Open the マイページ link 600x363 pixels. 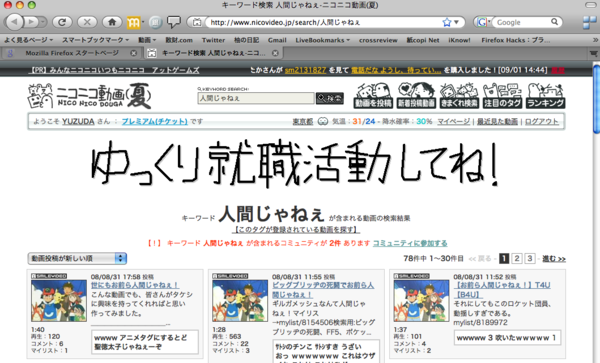point(453,121)
